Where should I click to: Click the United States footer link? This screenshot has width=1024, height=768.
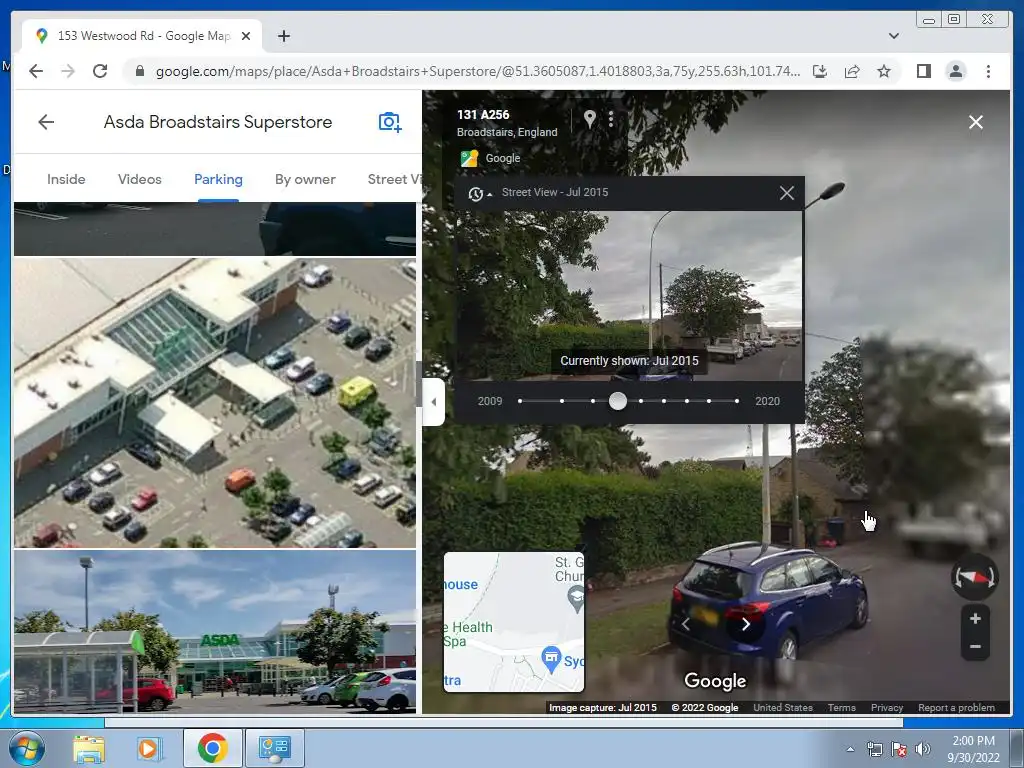(x=783, y=707)
